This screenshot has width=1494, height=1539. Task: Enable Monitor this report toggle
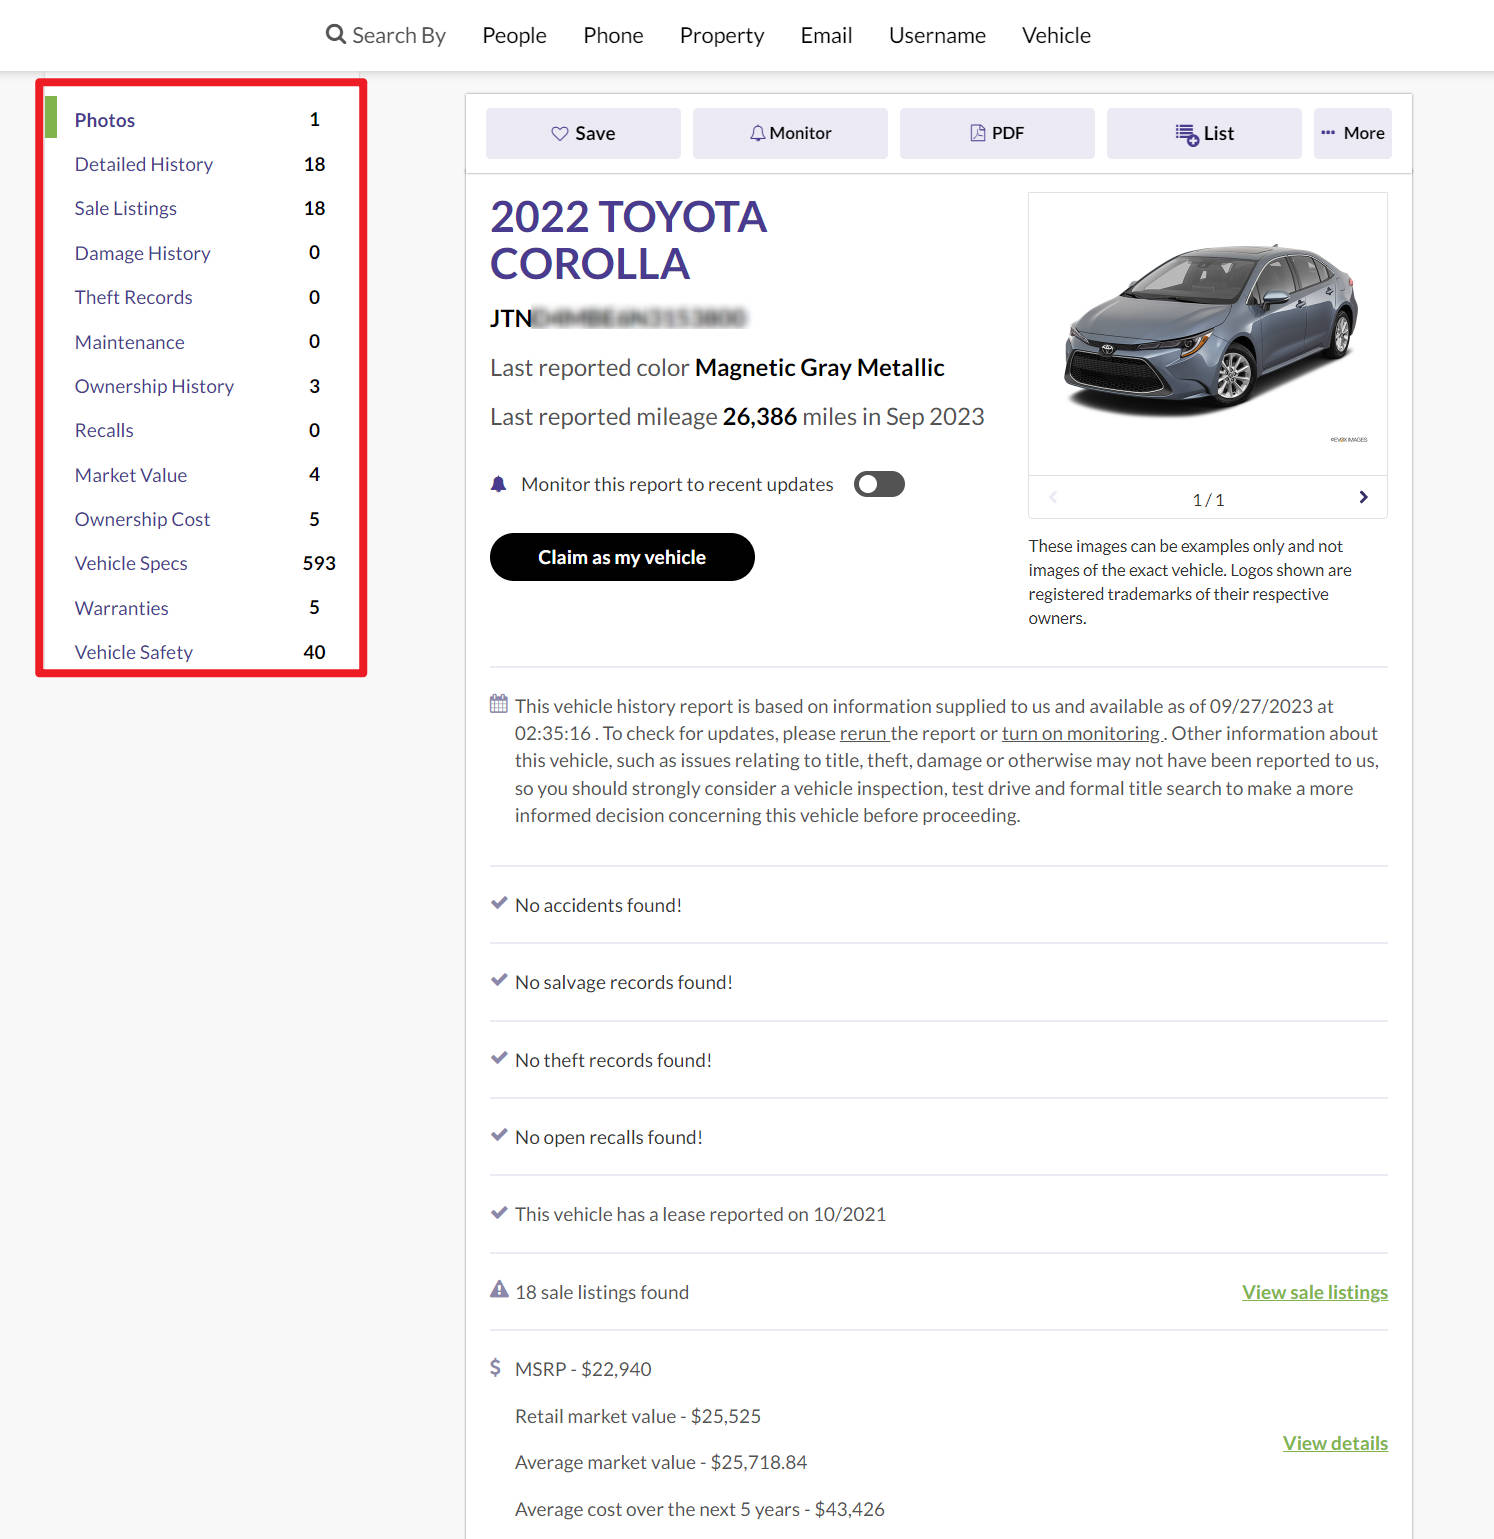[x=879, y=483]
